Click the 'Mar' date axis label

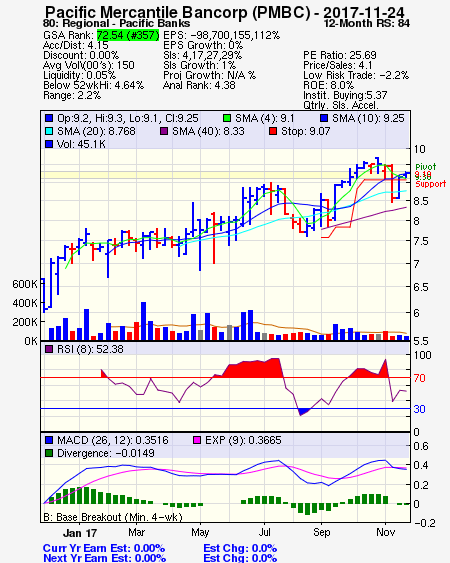pyautogui.click(x=136, y=532)
